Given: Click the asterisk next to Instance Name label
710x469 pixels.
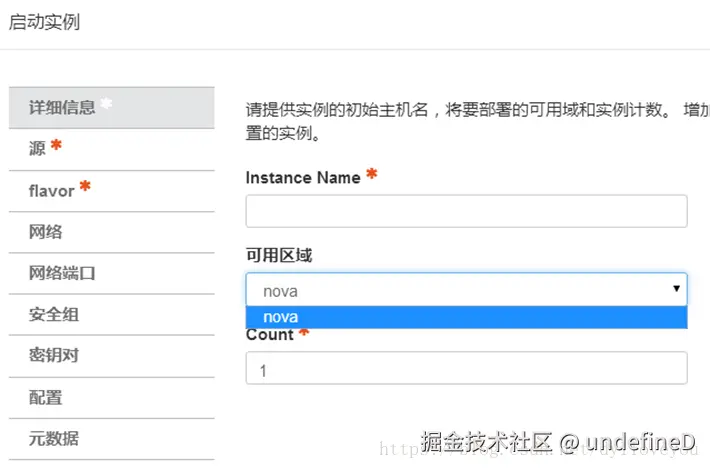Looking at the screenshot, I should click(371, 175).
